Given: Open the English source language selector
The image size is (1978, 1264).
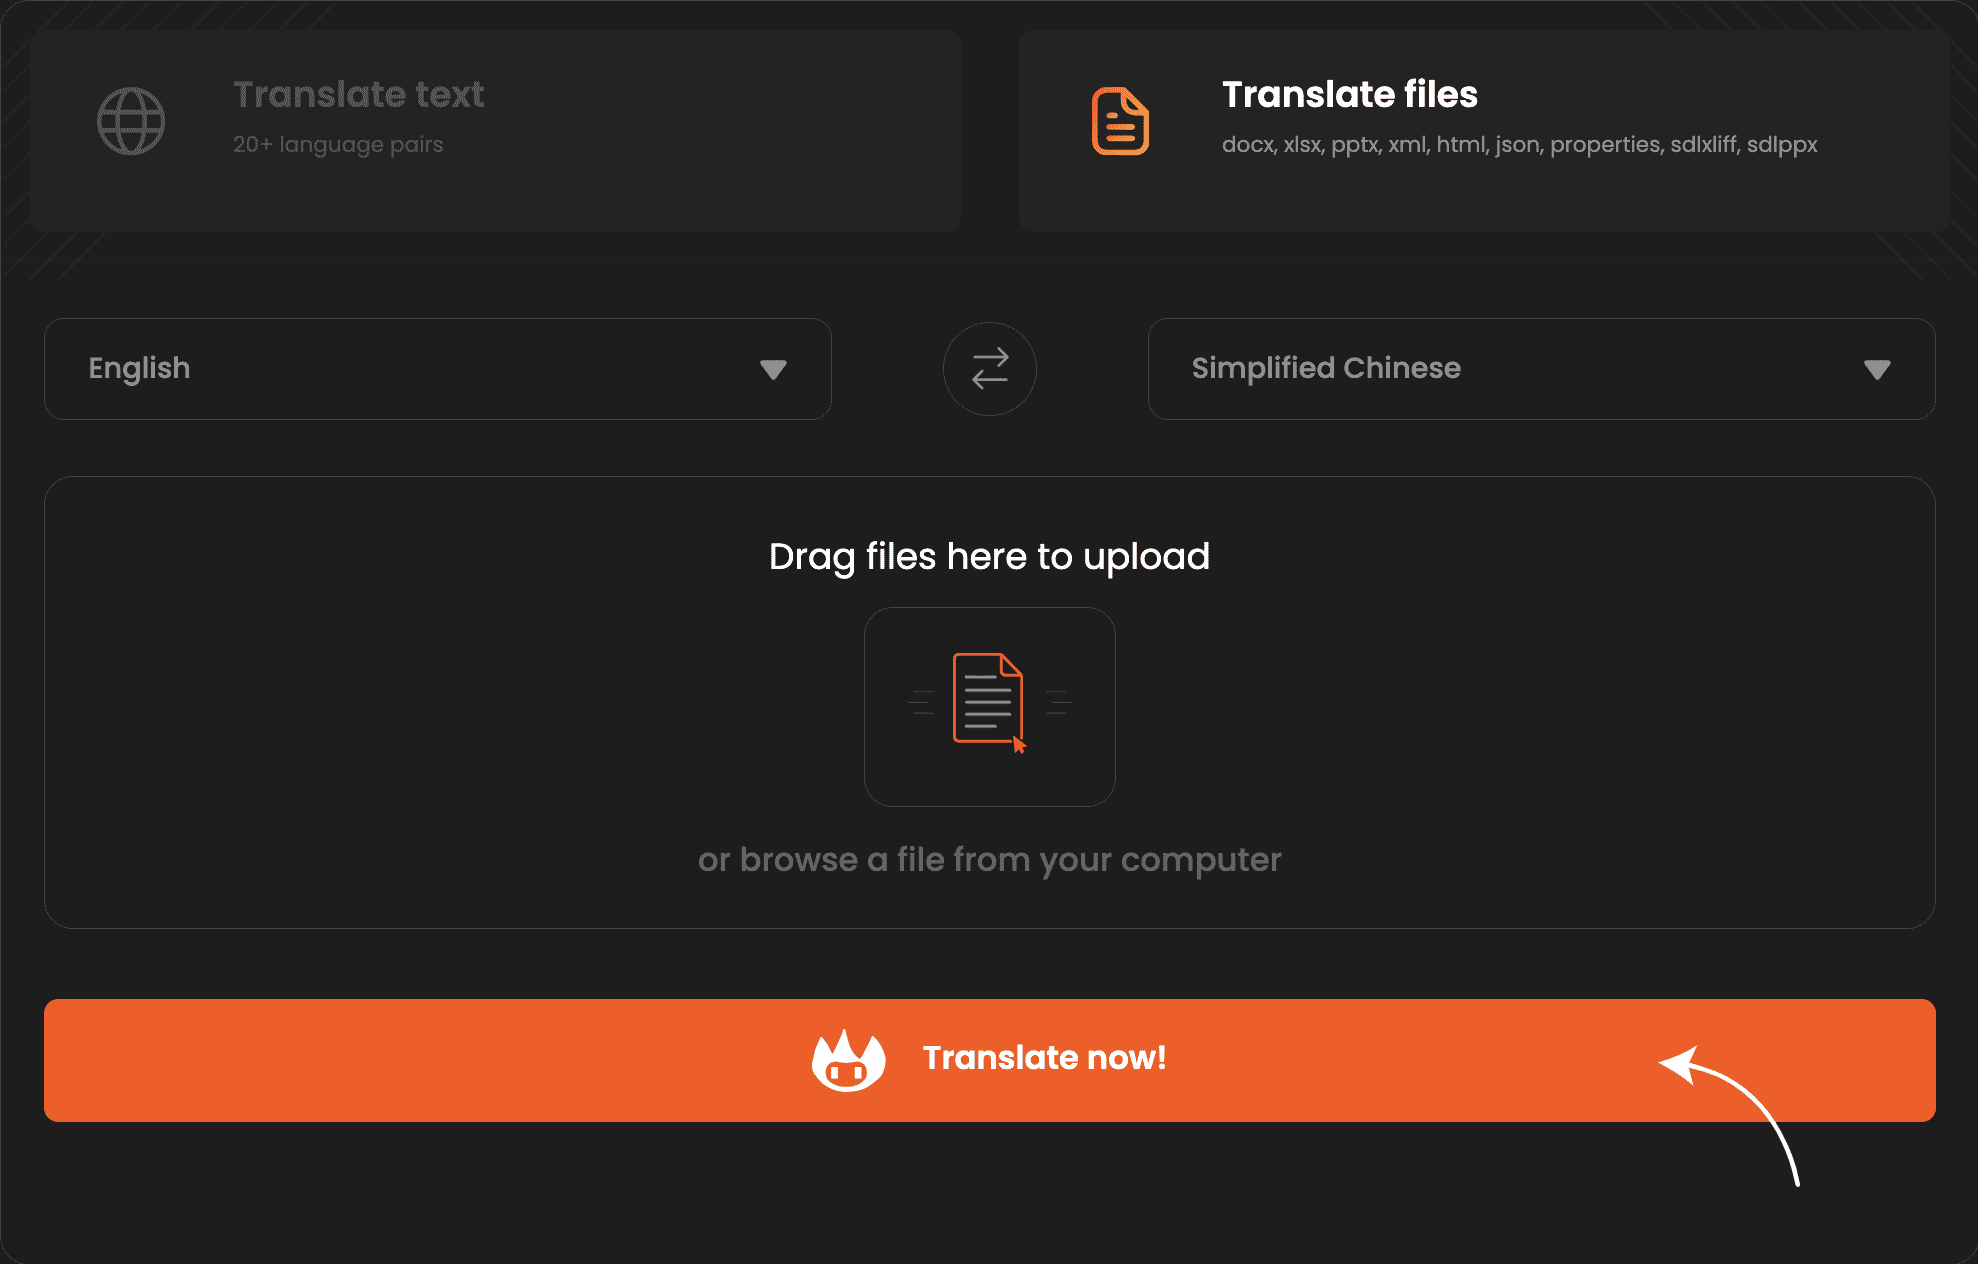Looking at the screenshot, I should click(400, 369).
